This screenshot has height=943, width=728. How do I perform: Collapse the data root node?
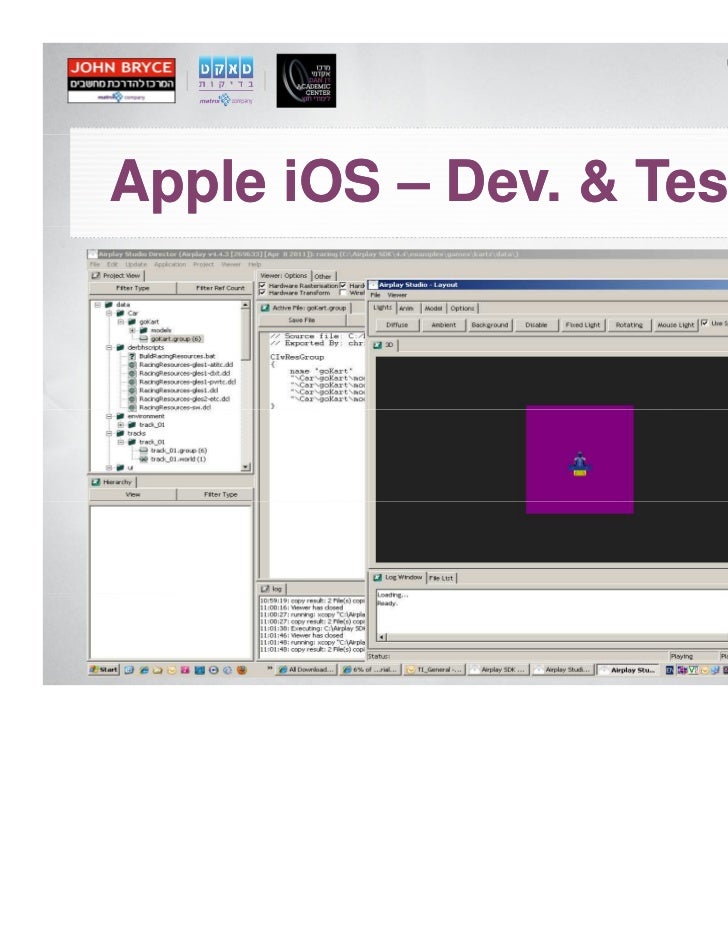tap(97, 305)
